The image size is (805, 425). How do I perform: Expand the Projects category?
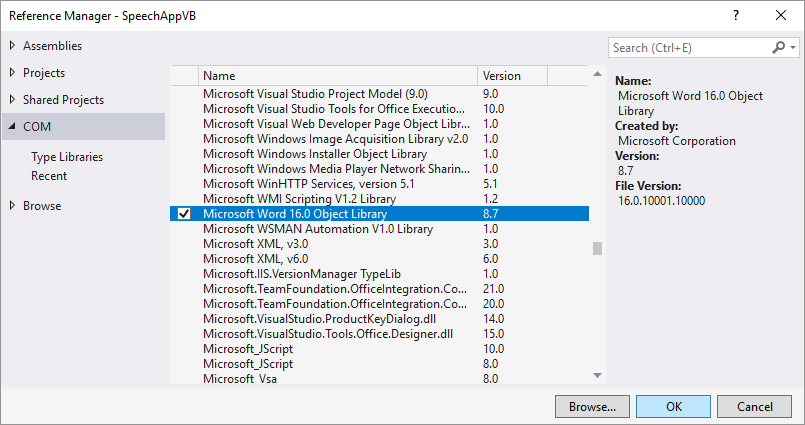click(12, 73)
